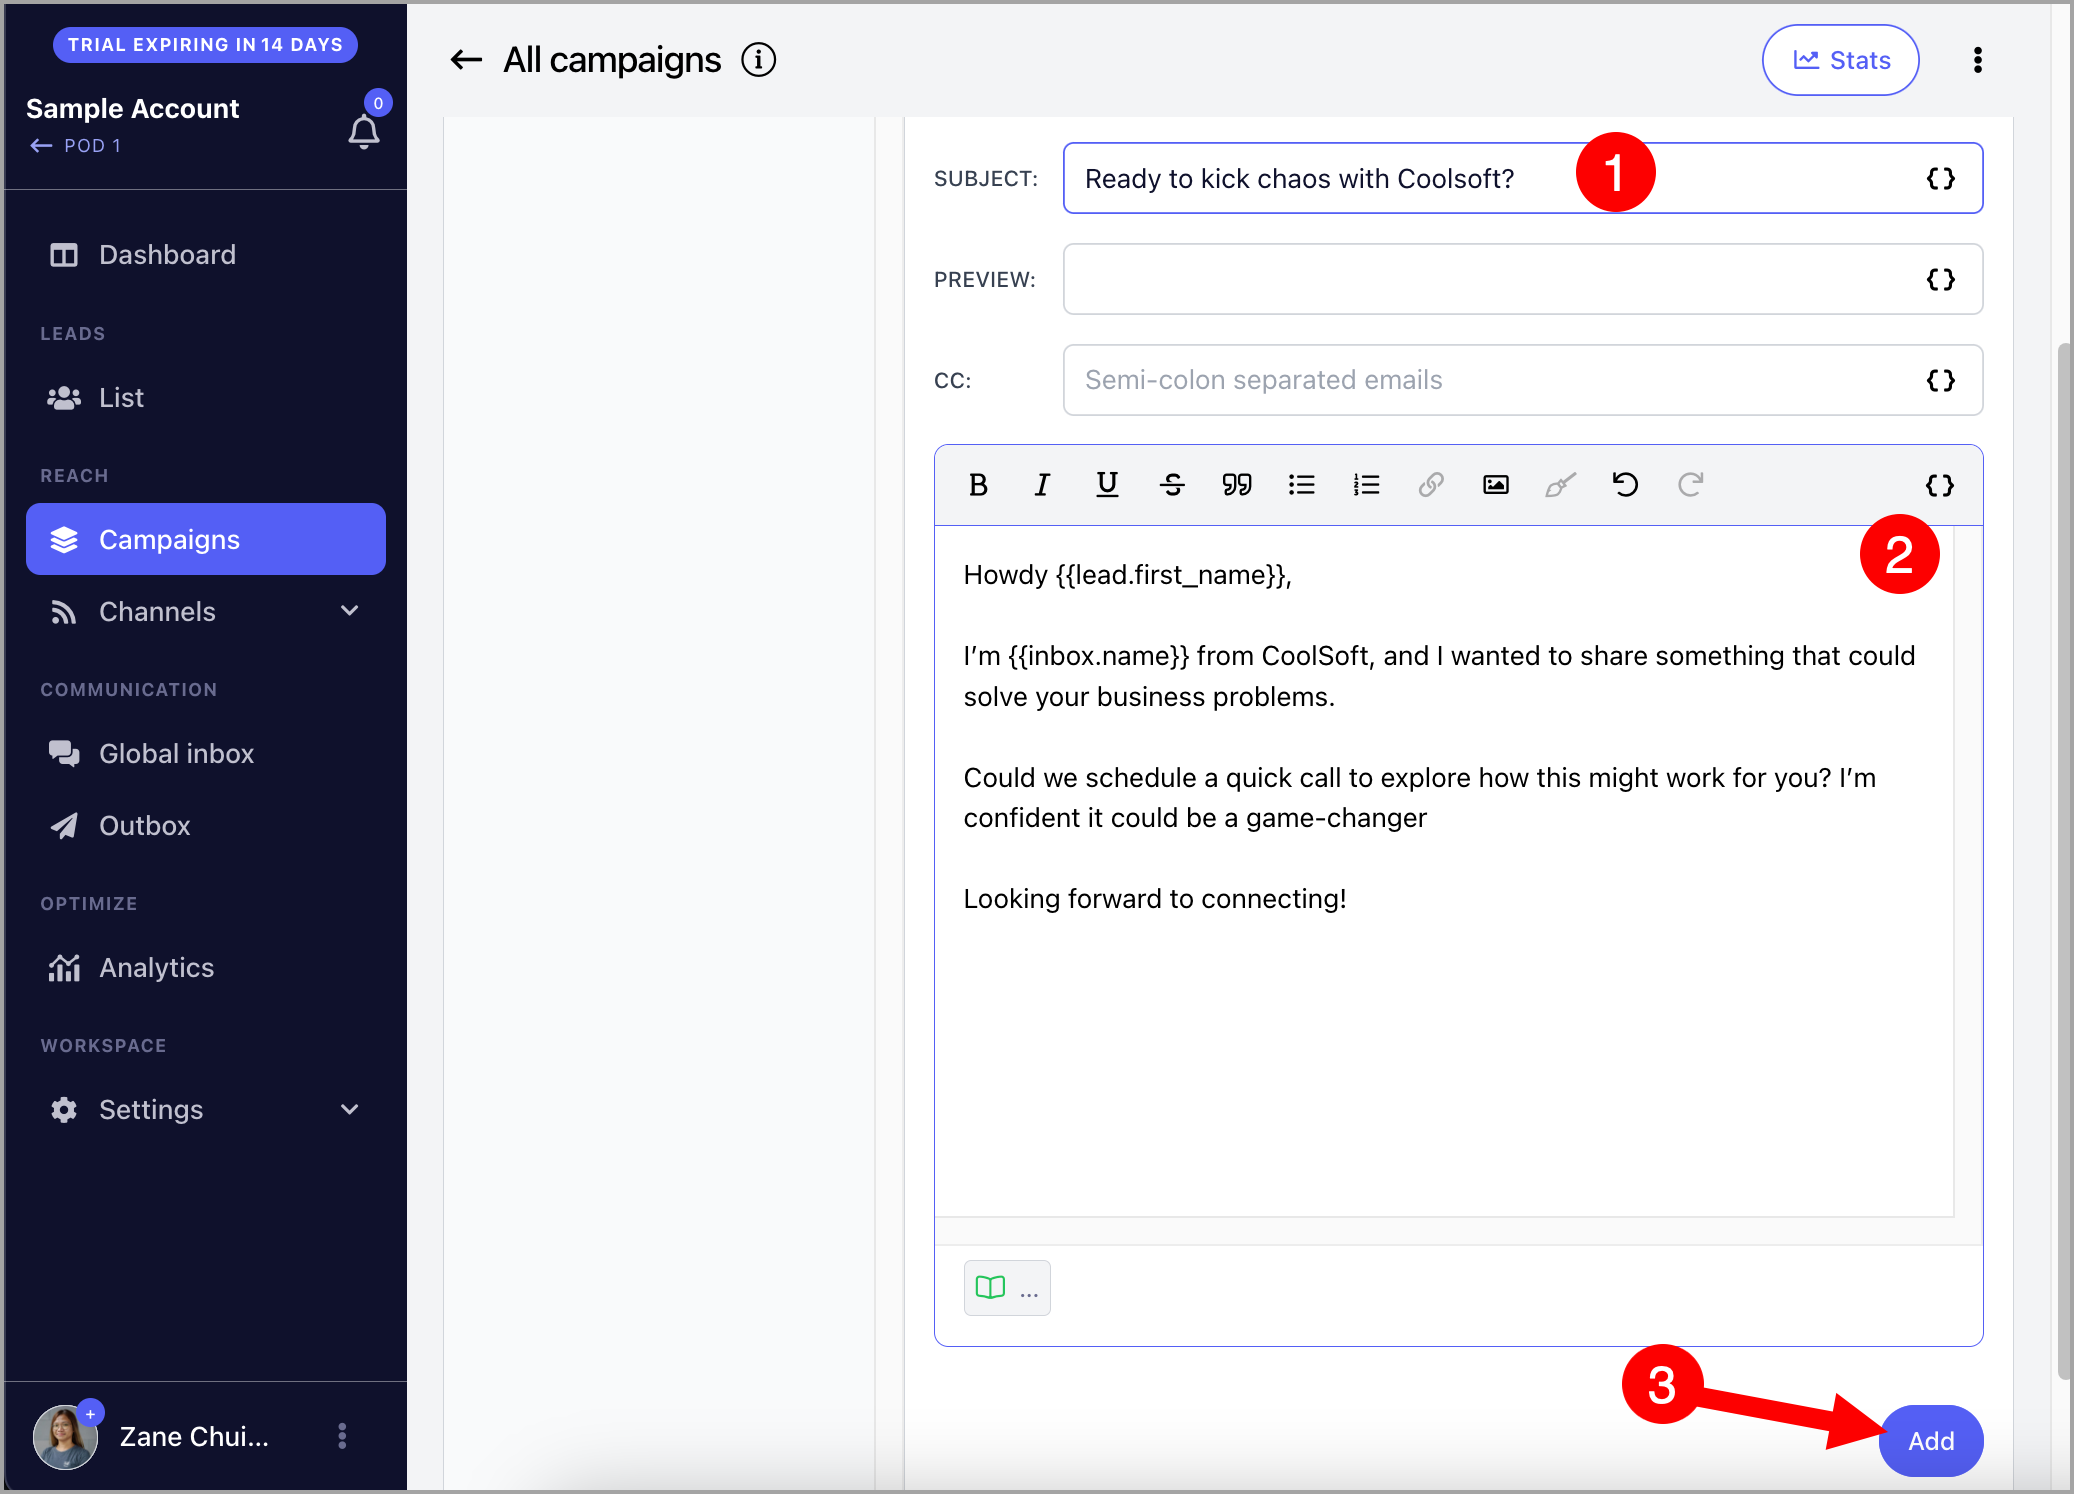Viewport: 2074px width, 1494px height.
Task: Open Analytics in the sidebar
Action: 206,968
